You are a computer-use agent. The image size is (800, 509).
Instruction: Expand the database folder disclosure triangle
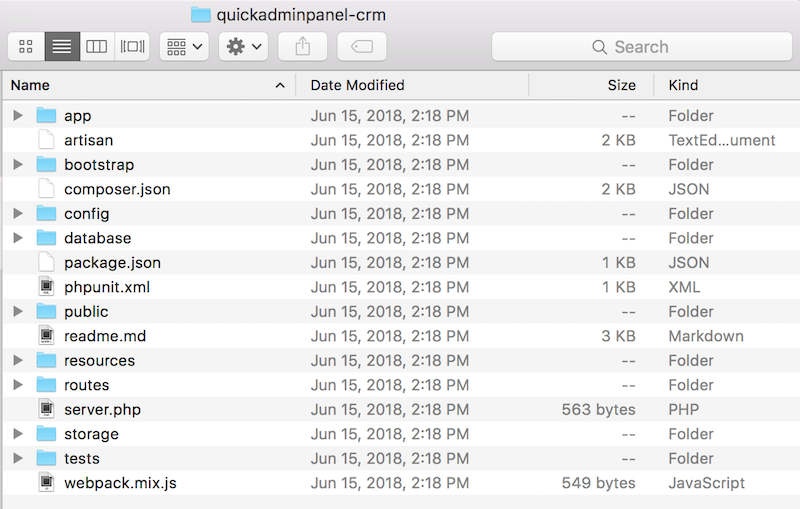(18, 238)
